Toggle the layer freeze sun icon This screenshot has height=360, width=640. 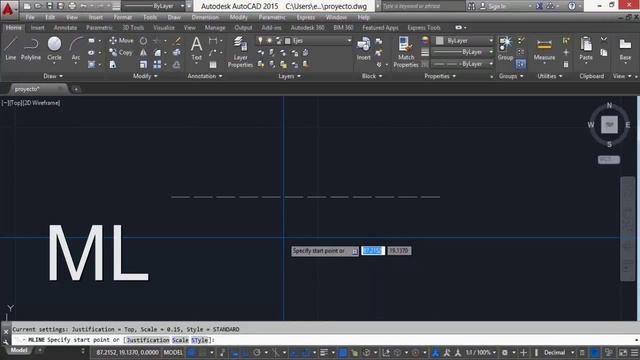click(269, 40)
